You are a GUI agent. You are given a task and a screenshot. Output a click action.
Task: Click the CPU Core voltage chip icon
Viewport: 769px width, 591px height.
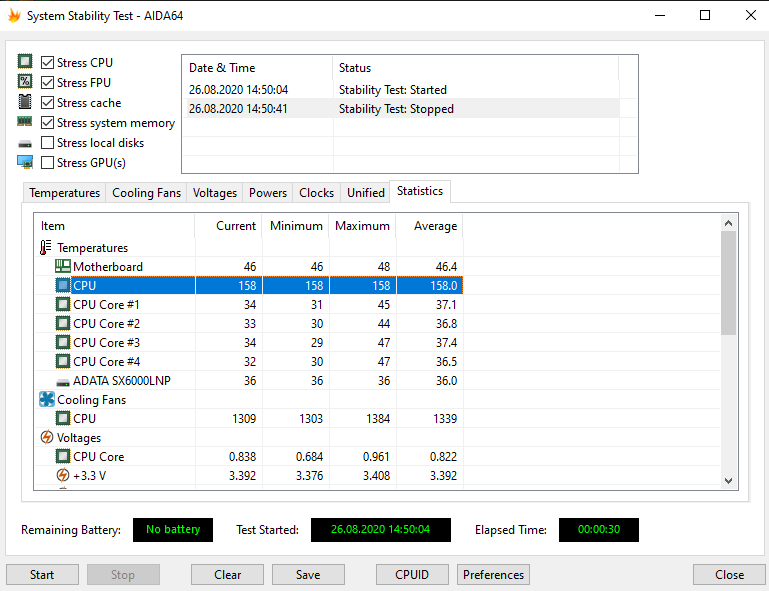[63, 457]
